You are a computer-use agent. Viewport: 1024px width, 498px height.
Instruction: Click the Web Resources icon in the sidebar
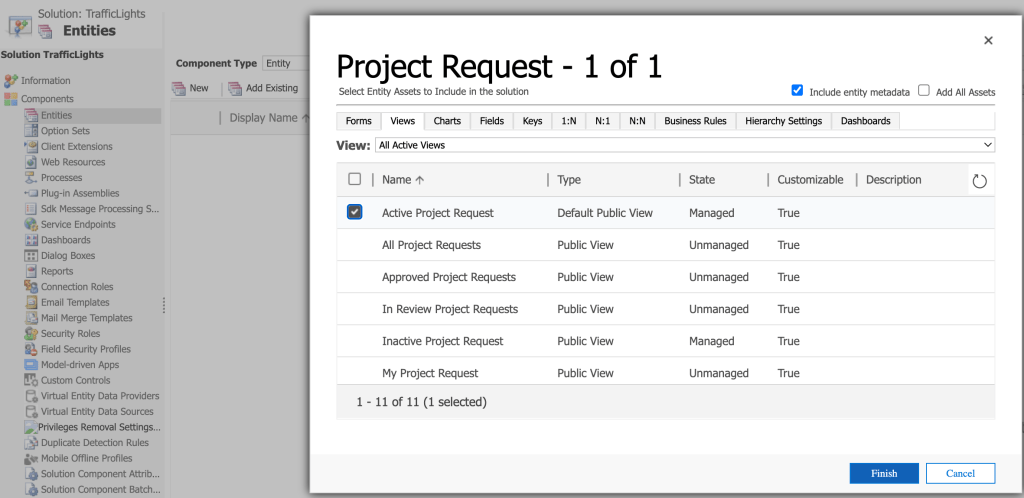pyautogui.click(x=32, y=162)
